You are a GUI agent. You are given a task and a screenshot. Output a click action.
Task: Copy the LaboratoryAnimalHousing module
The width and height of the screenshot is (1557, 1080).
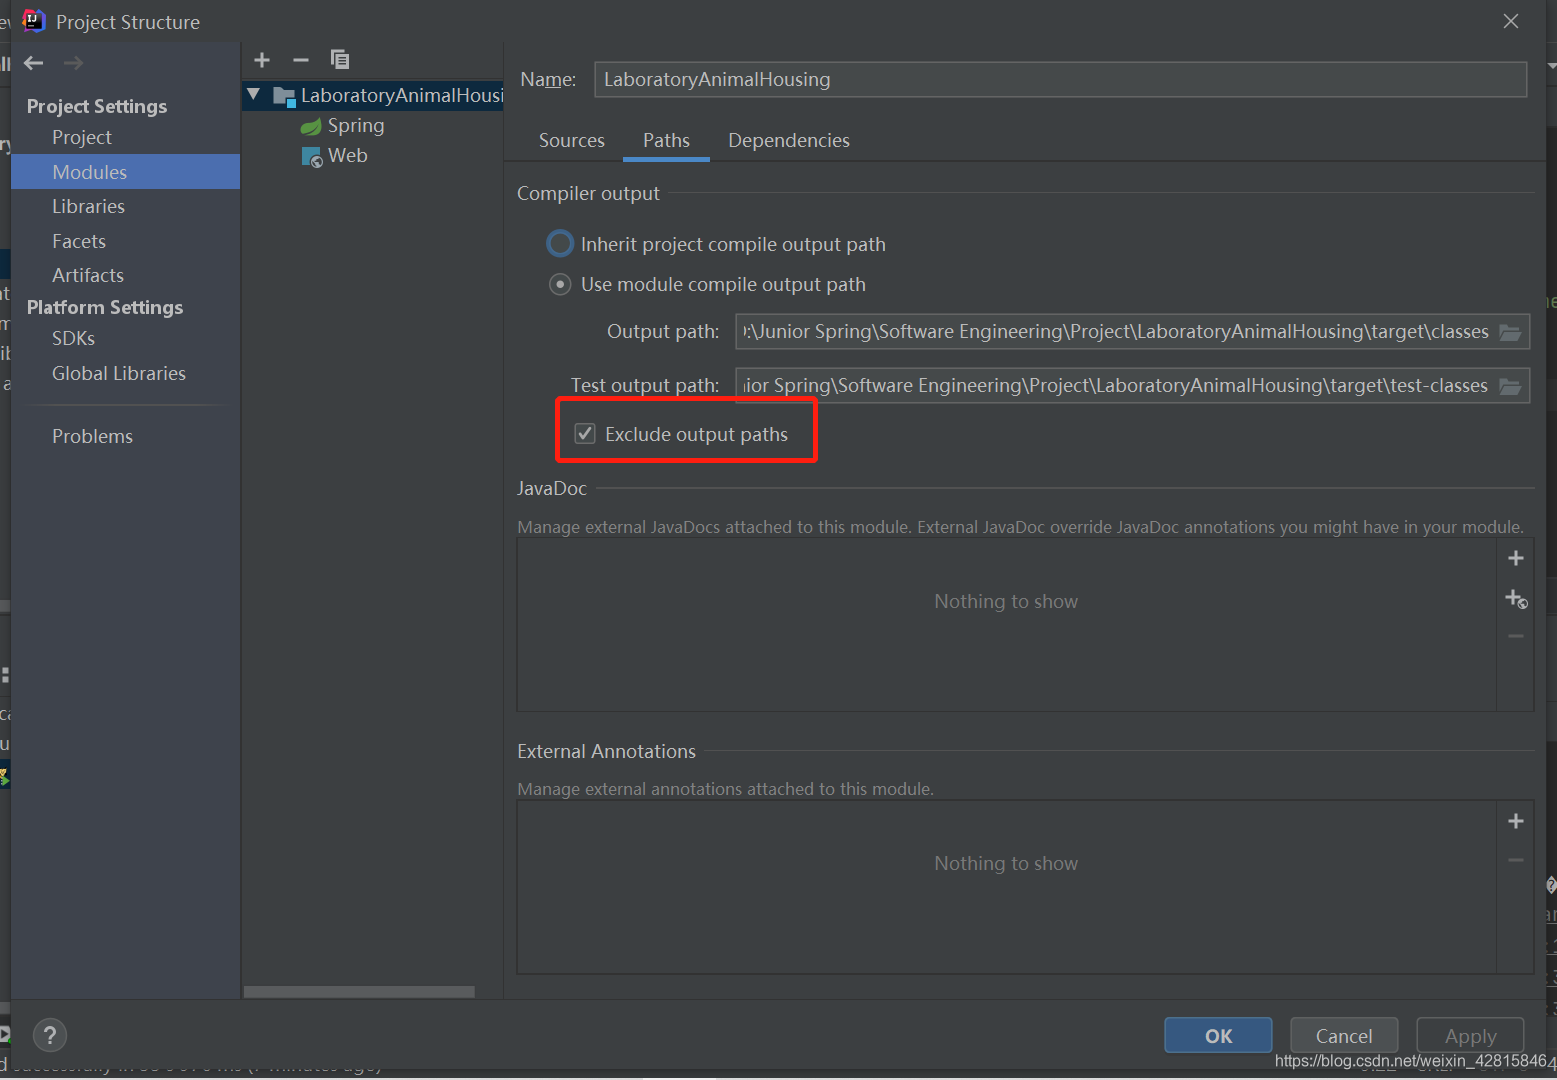(340, 60)
